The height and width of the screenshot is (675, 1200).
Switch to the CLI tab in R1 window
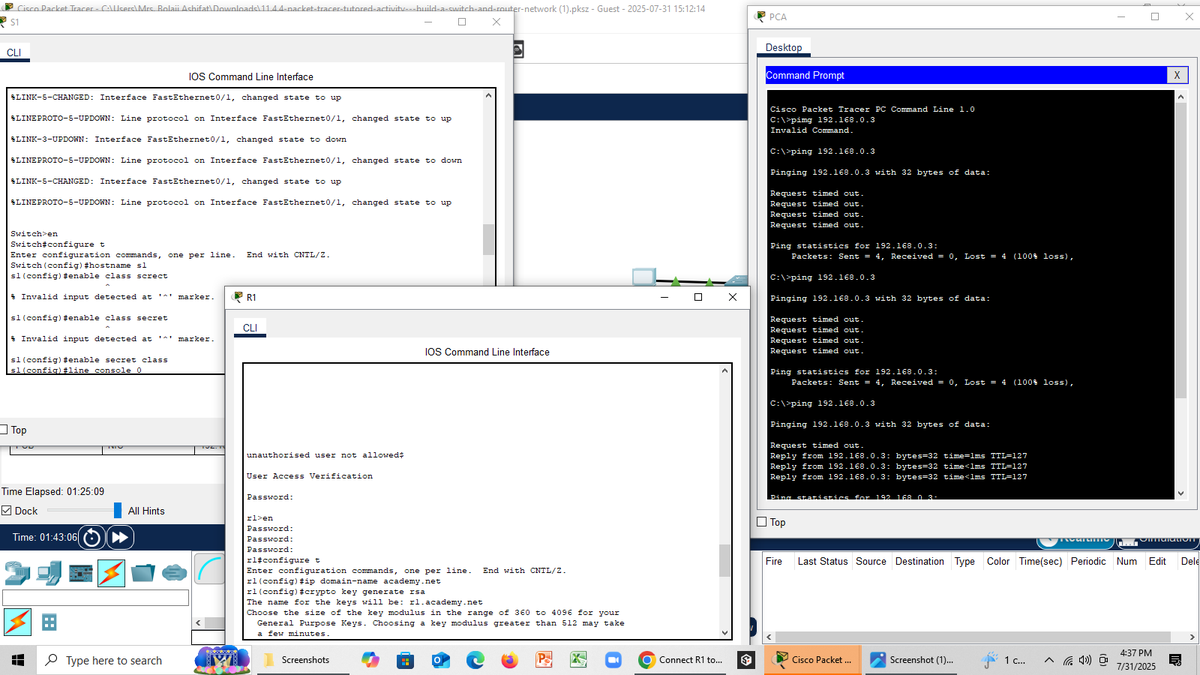(250, 328)
